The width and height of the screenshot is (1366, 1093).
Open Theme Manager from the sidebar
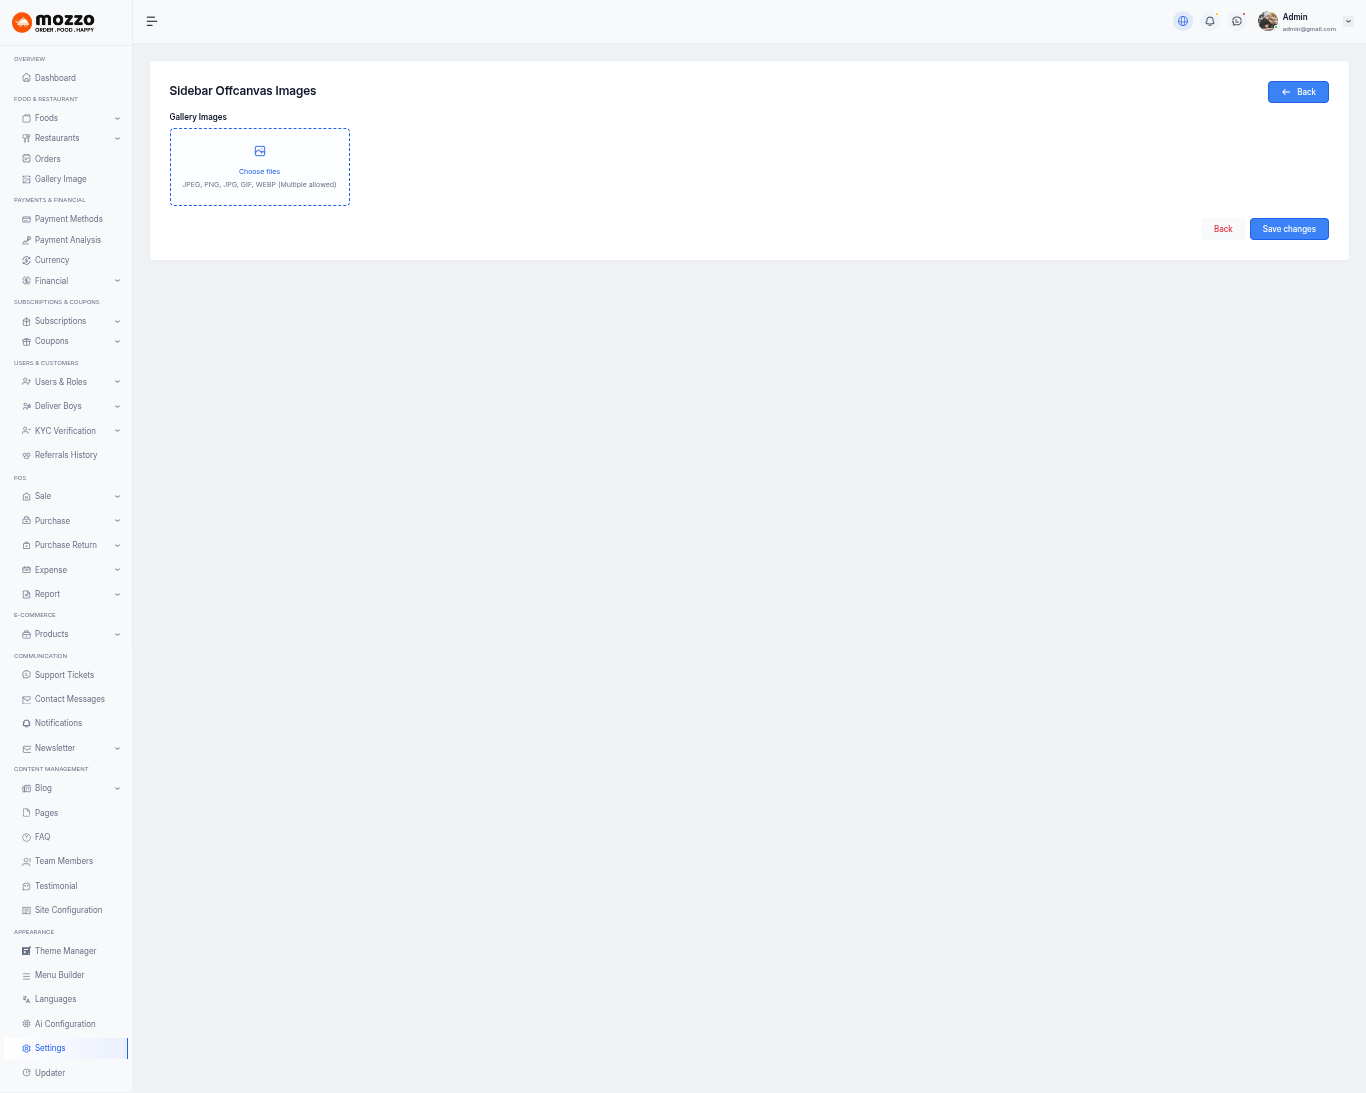[65, 951]
